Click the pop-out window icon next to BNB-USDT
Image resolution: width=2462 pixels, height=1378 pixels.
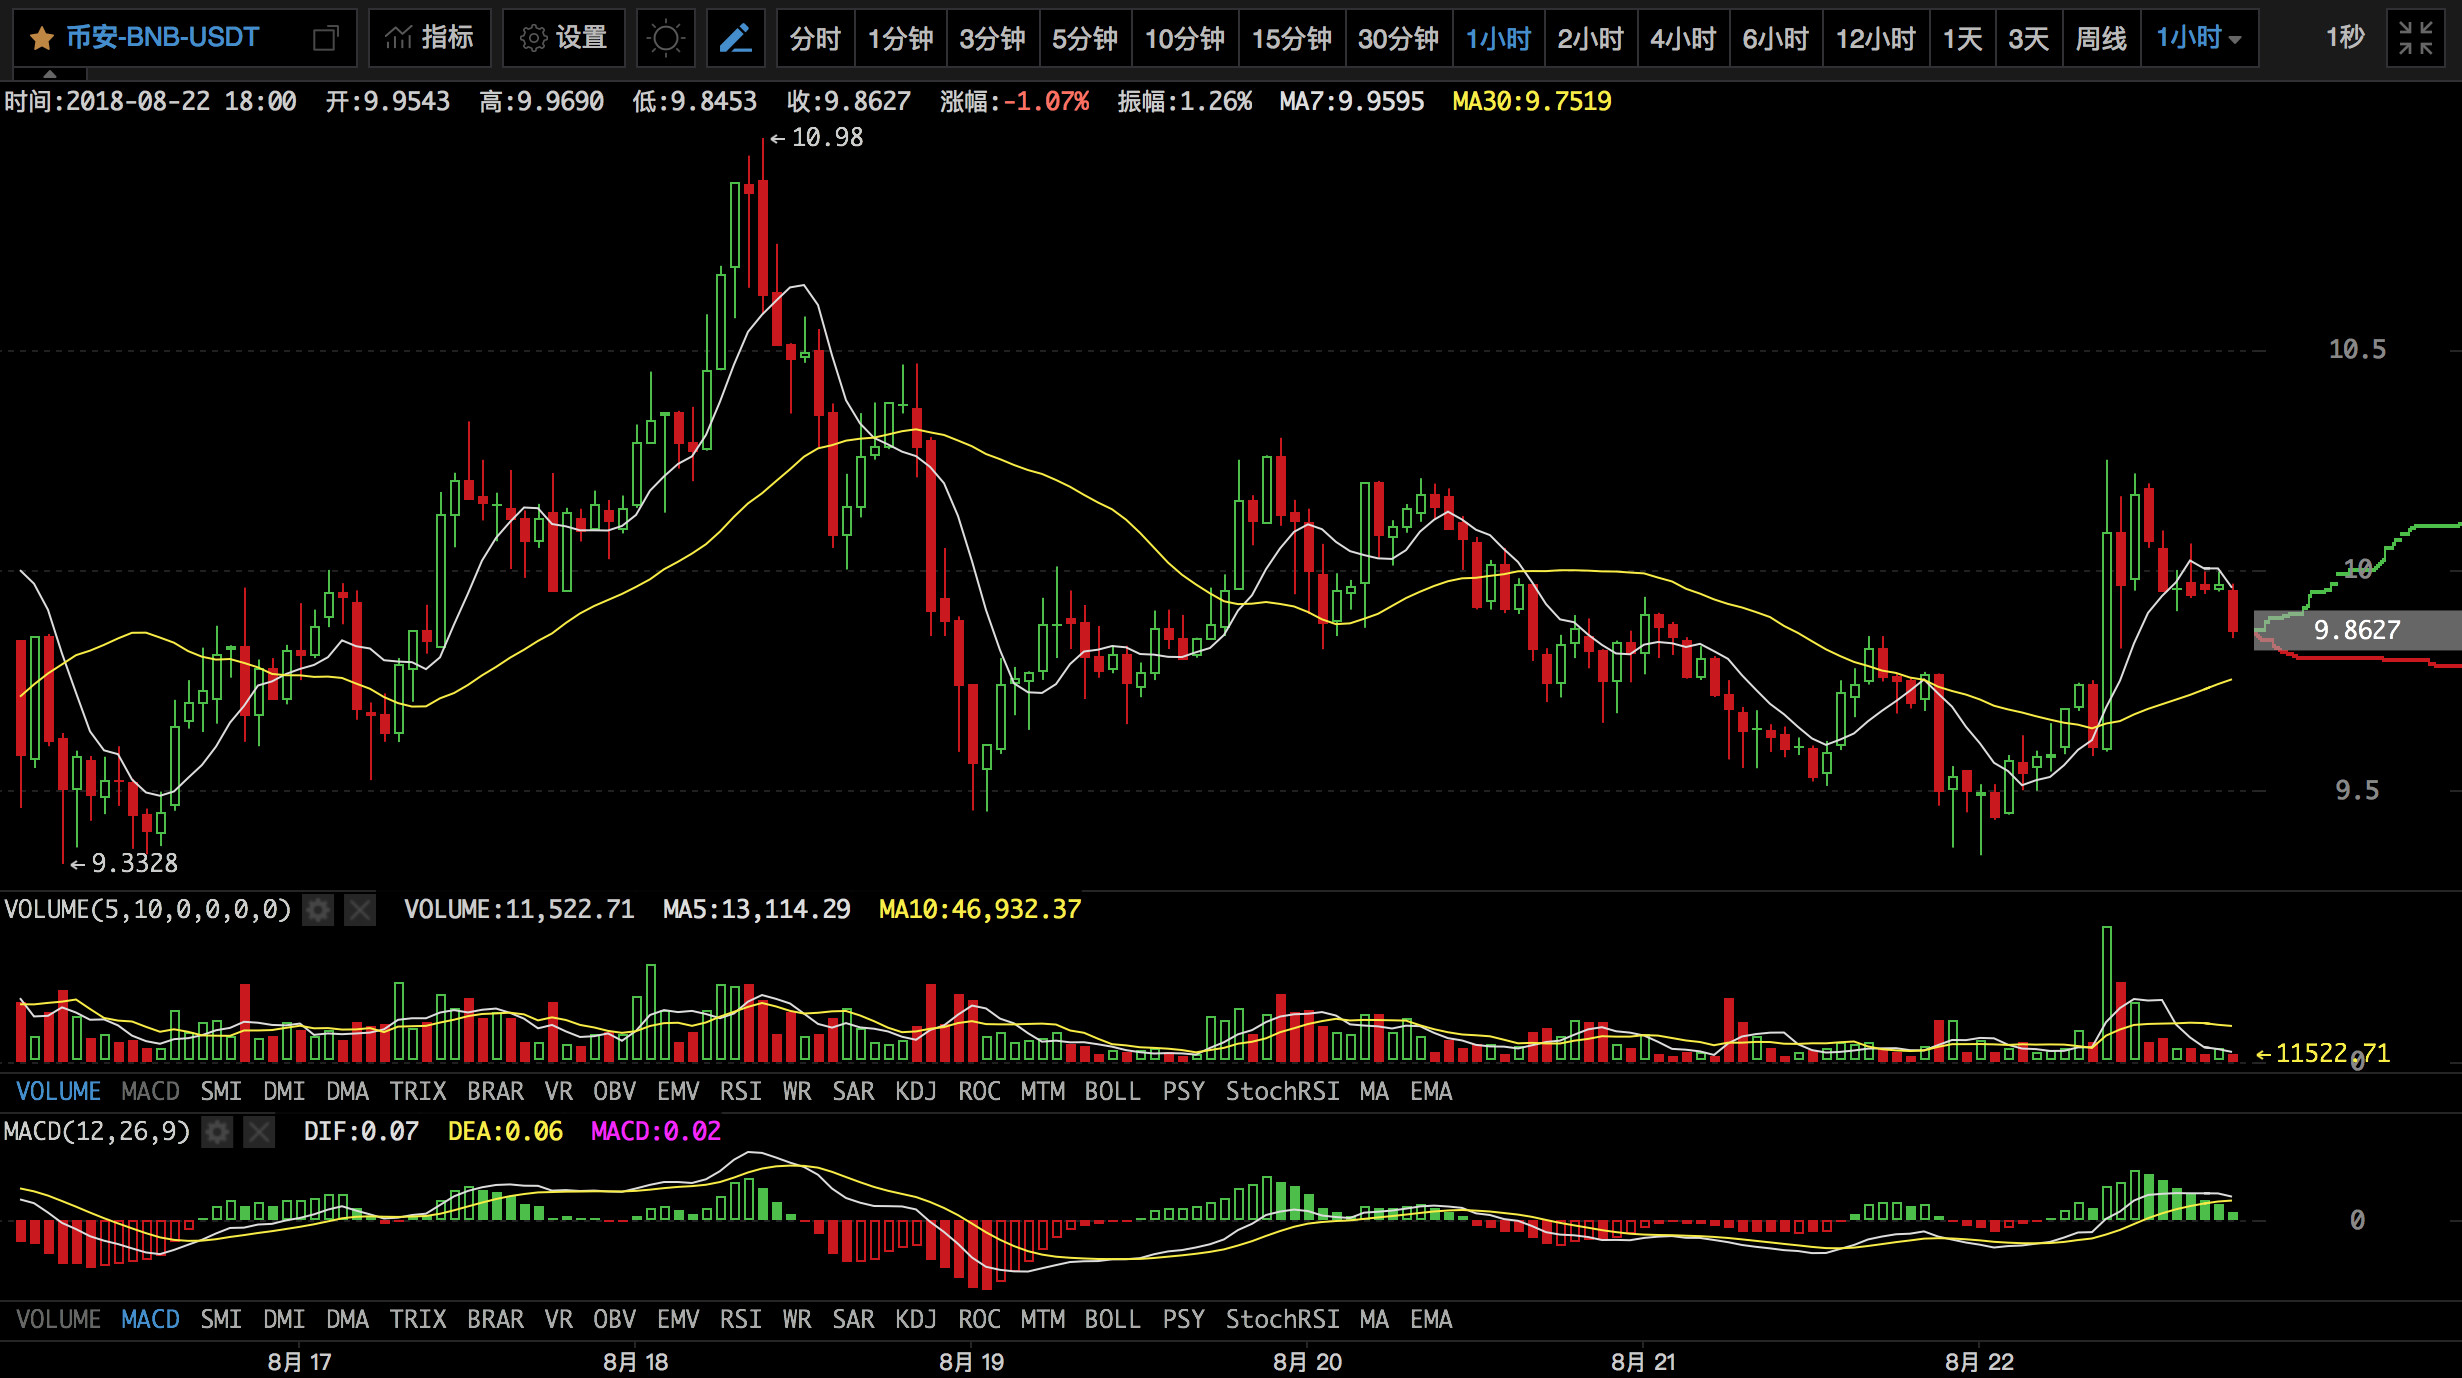[x=325, y=39]
